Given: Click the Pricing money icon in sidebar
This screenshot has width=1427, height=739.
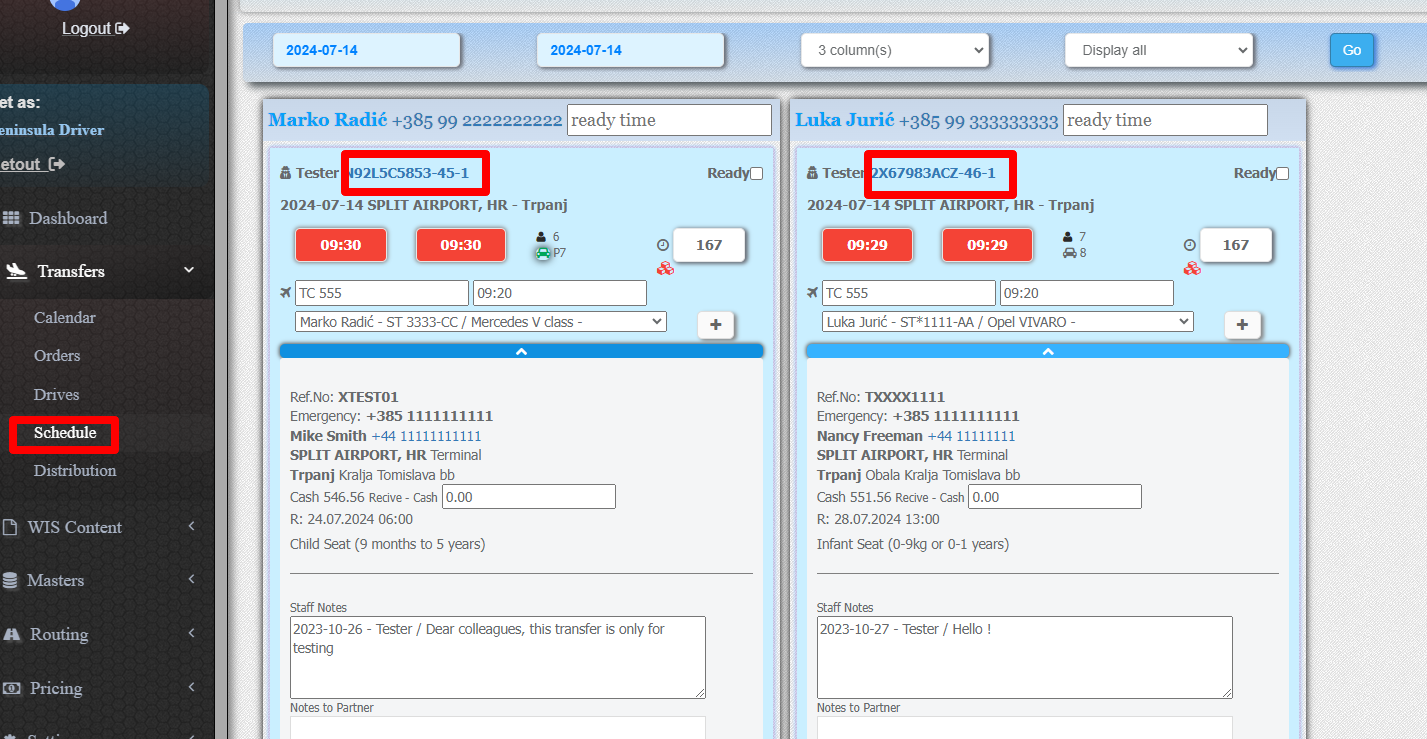Looking at the screenshot, I should pos(12,688).
